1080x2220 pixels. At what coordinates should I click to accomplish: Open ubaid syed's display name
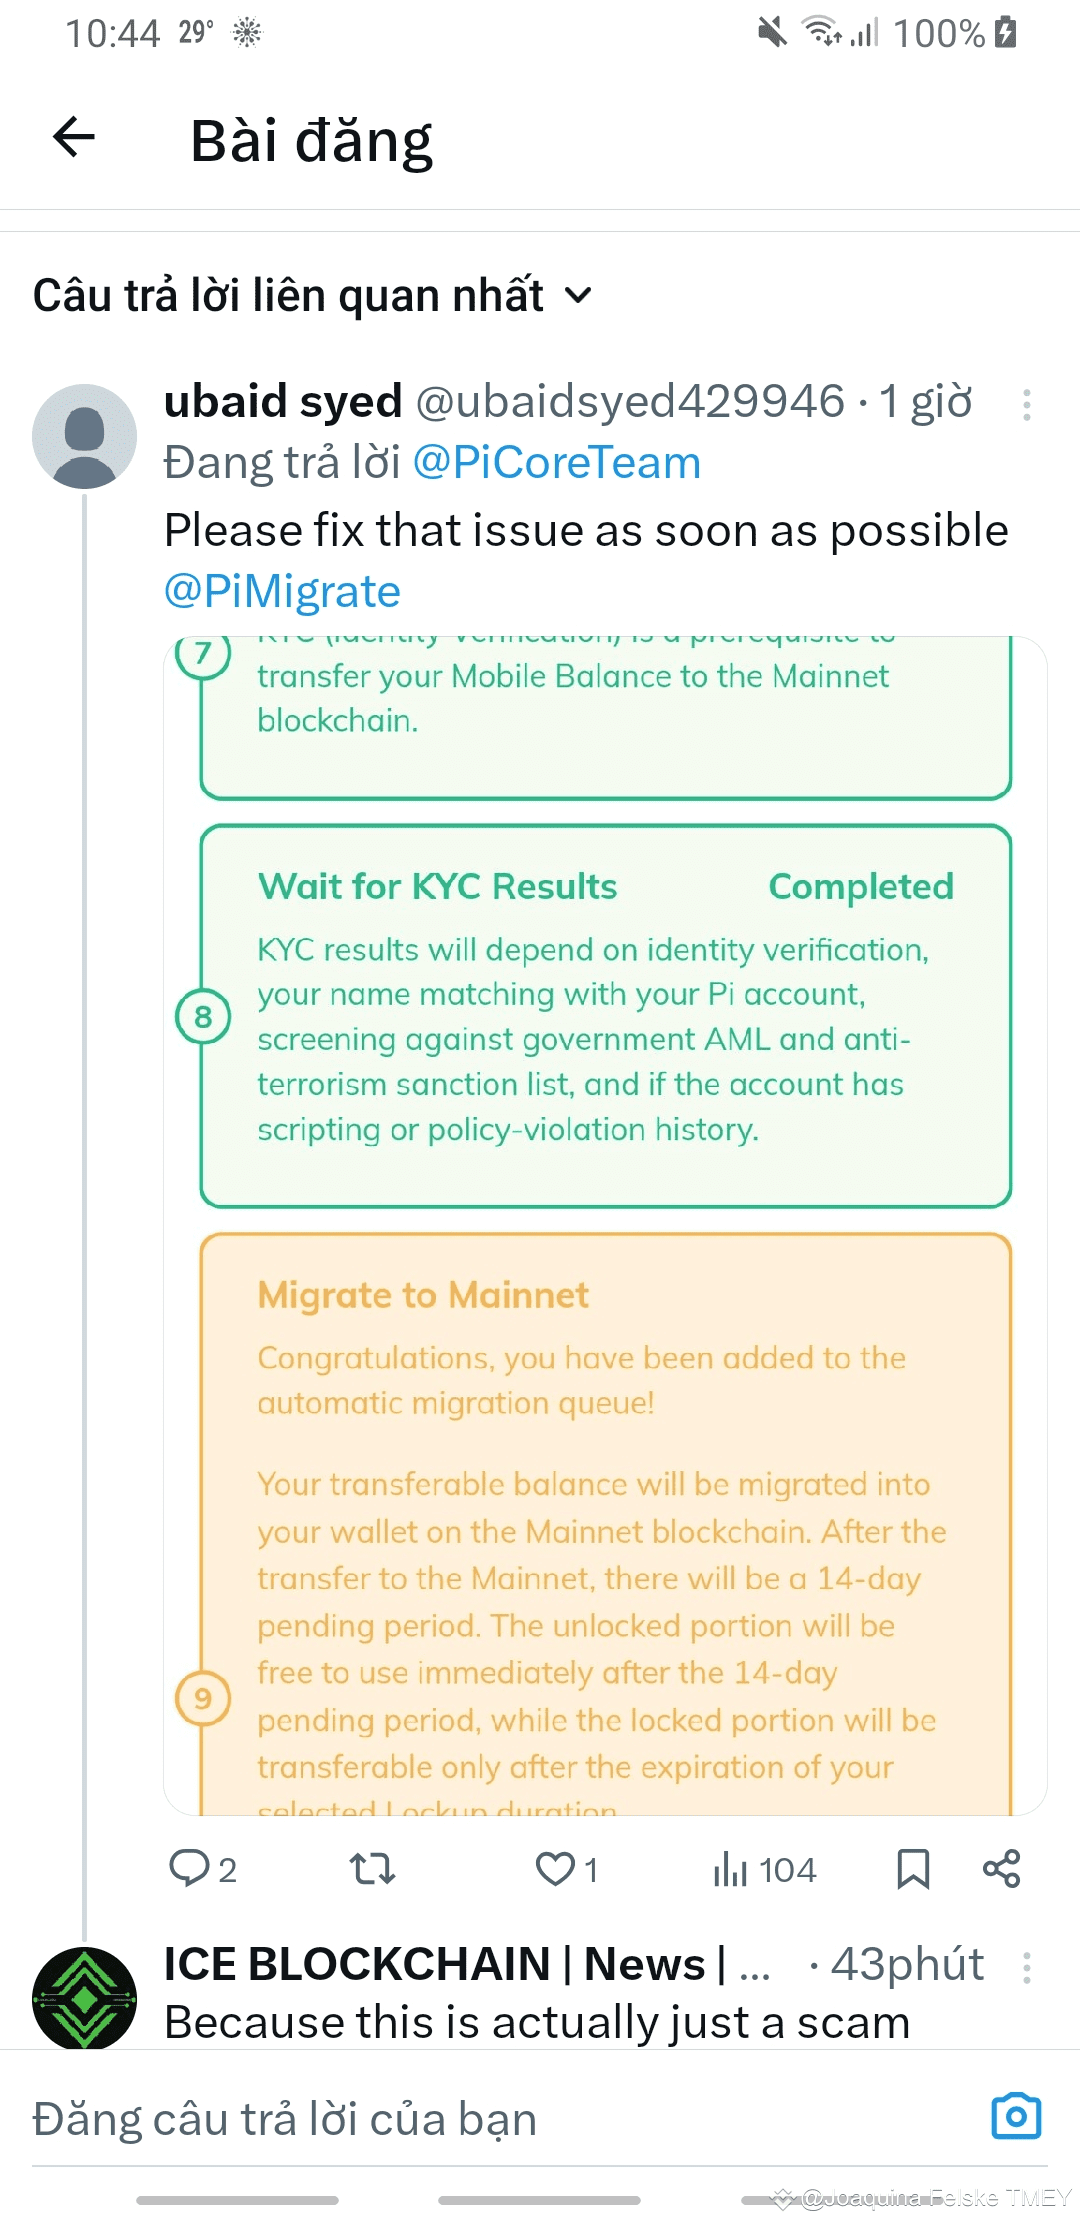[283, 401]
